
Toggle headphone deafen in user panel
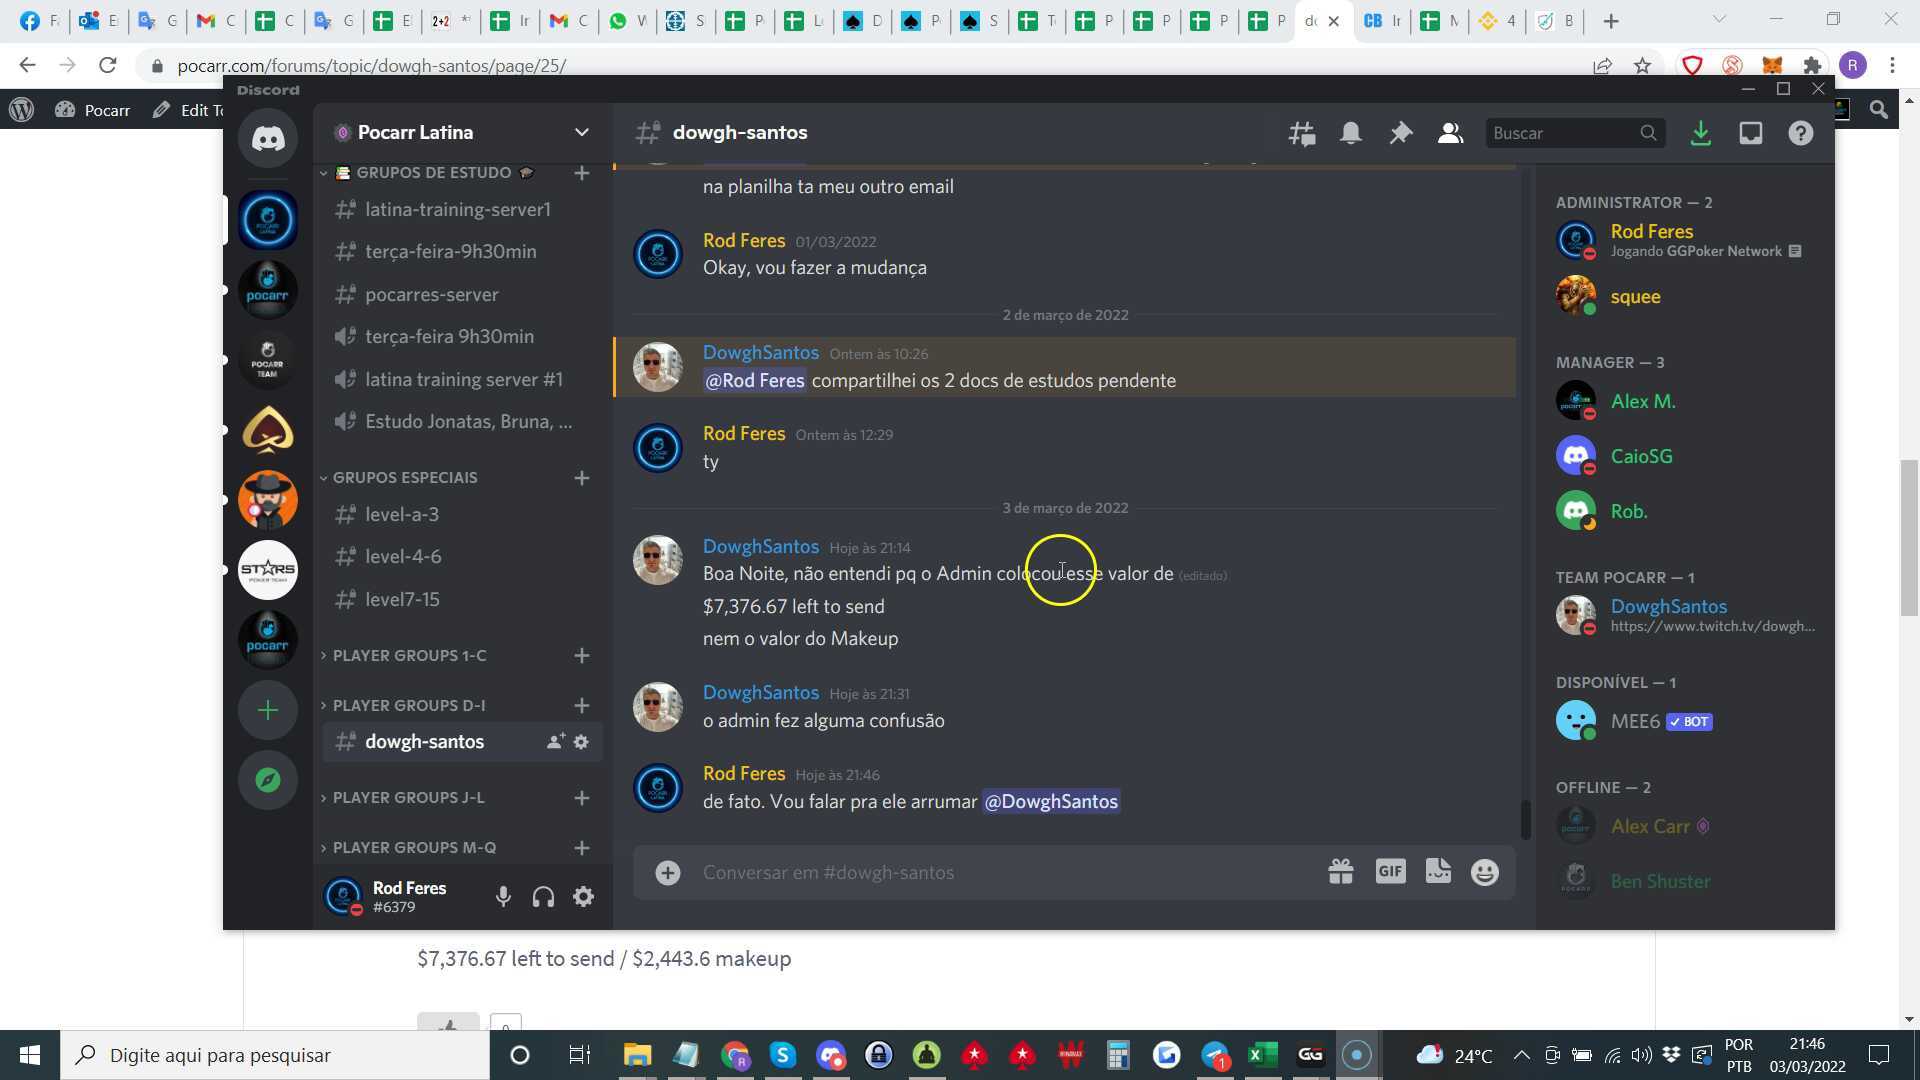(x=543, y=897)
